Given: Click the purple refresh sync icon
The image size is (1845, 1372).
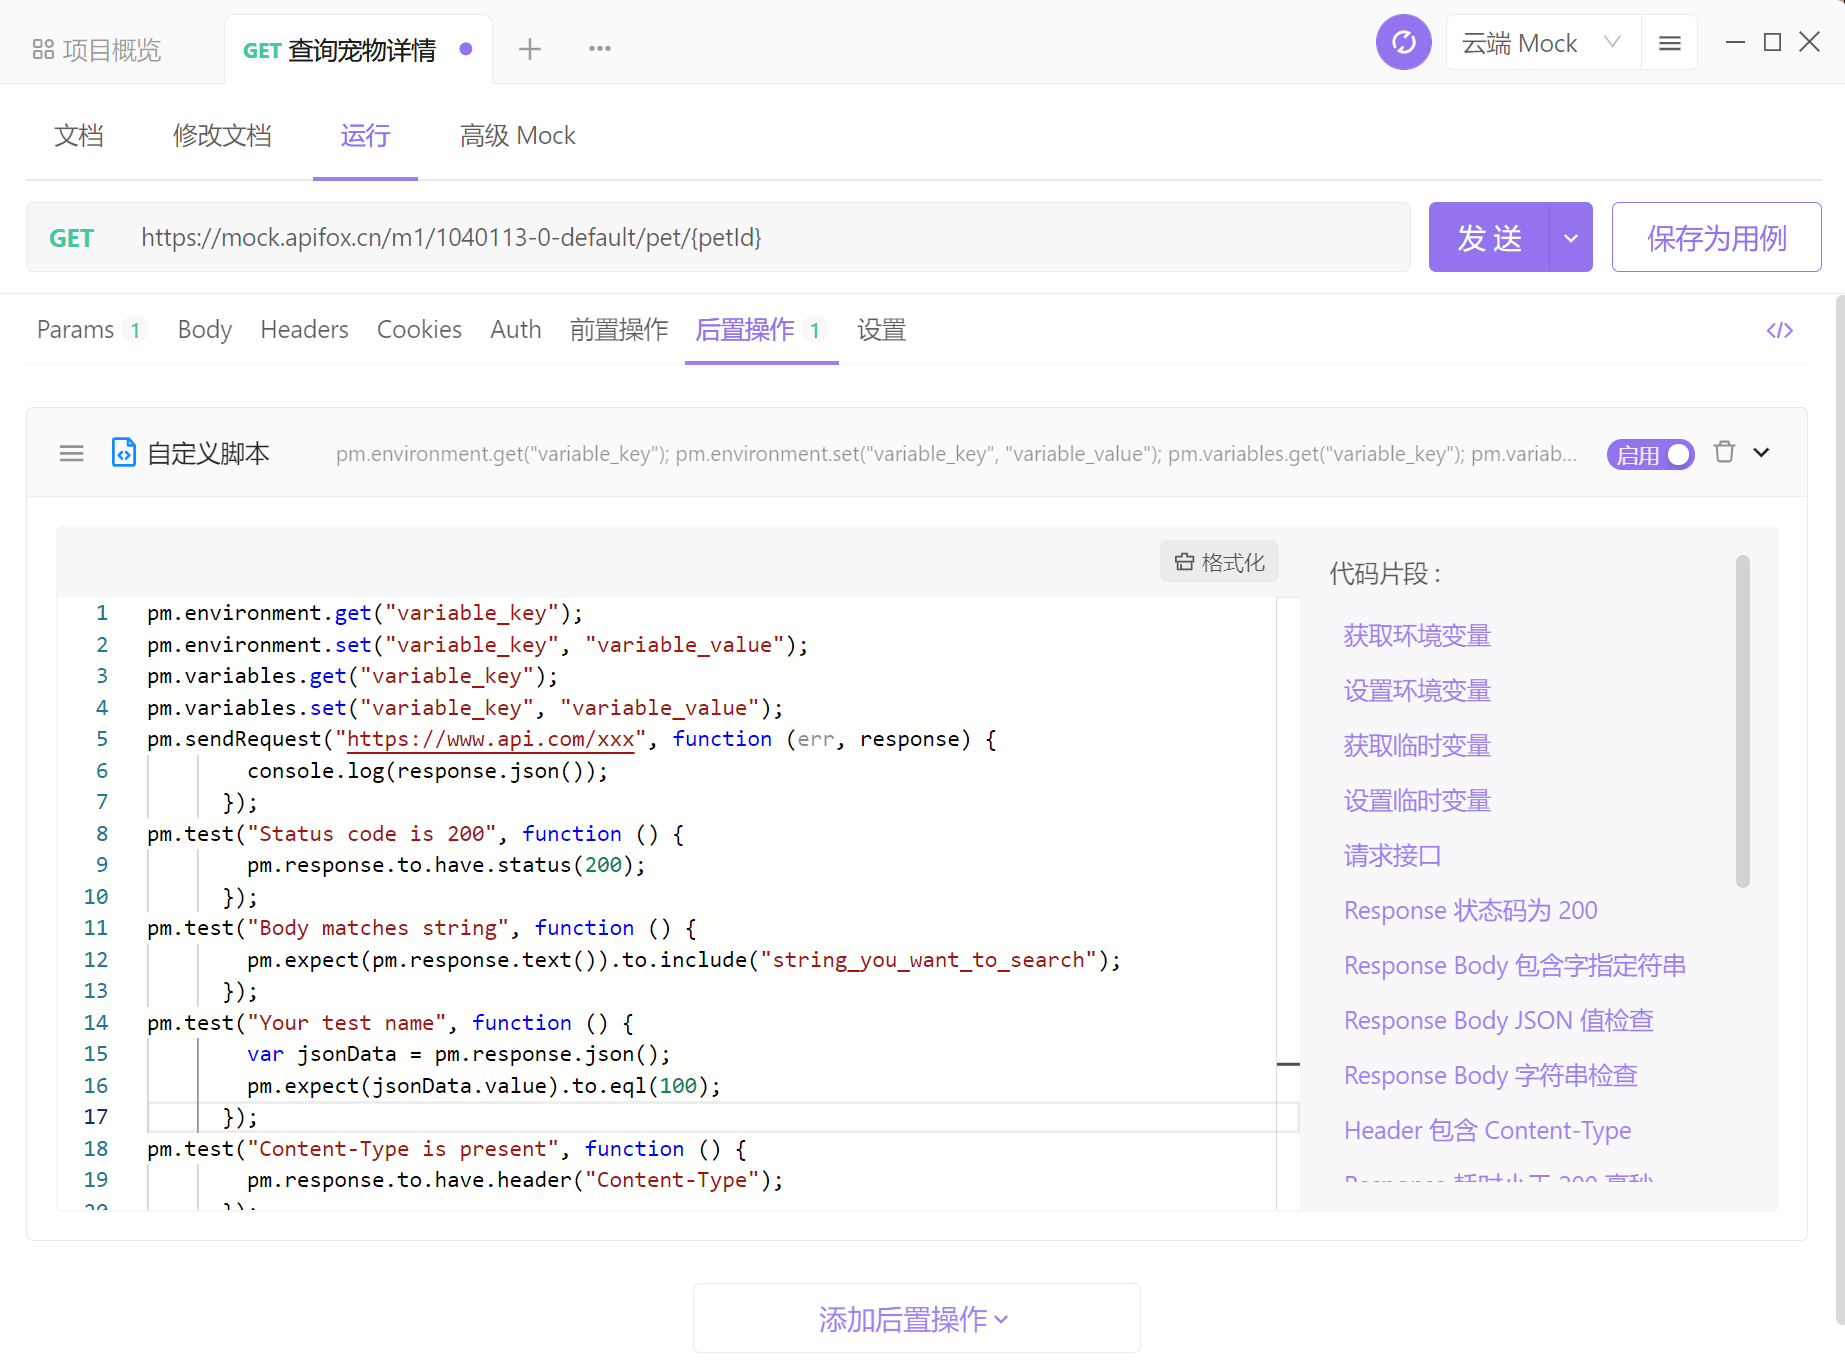Looking at the screenshot, I should coord(1403,42).
